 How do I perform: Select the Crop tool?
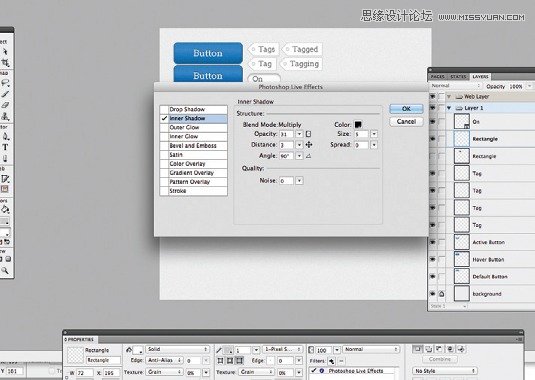click(x=5, y=62)
